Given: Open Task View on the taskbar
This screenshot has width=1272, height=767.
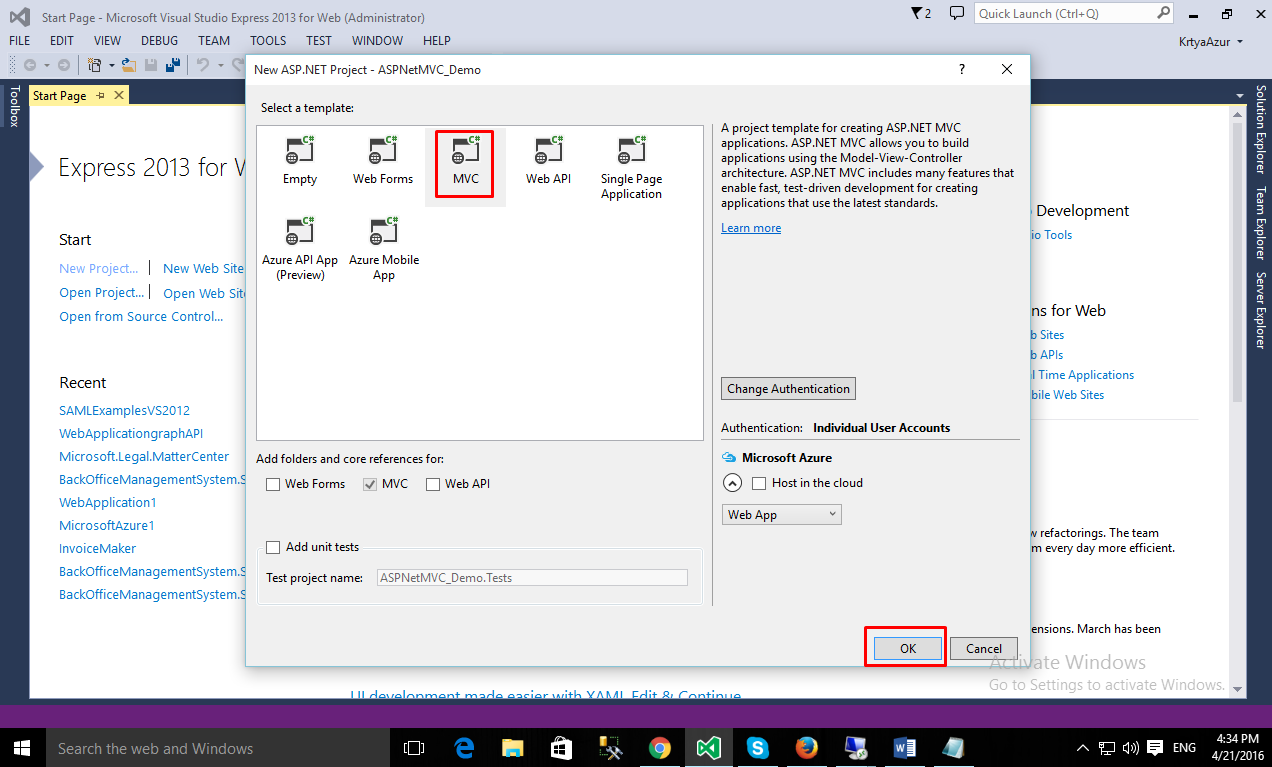Looking at the screenshot, I should pos(413,748).
